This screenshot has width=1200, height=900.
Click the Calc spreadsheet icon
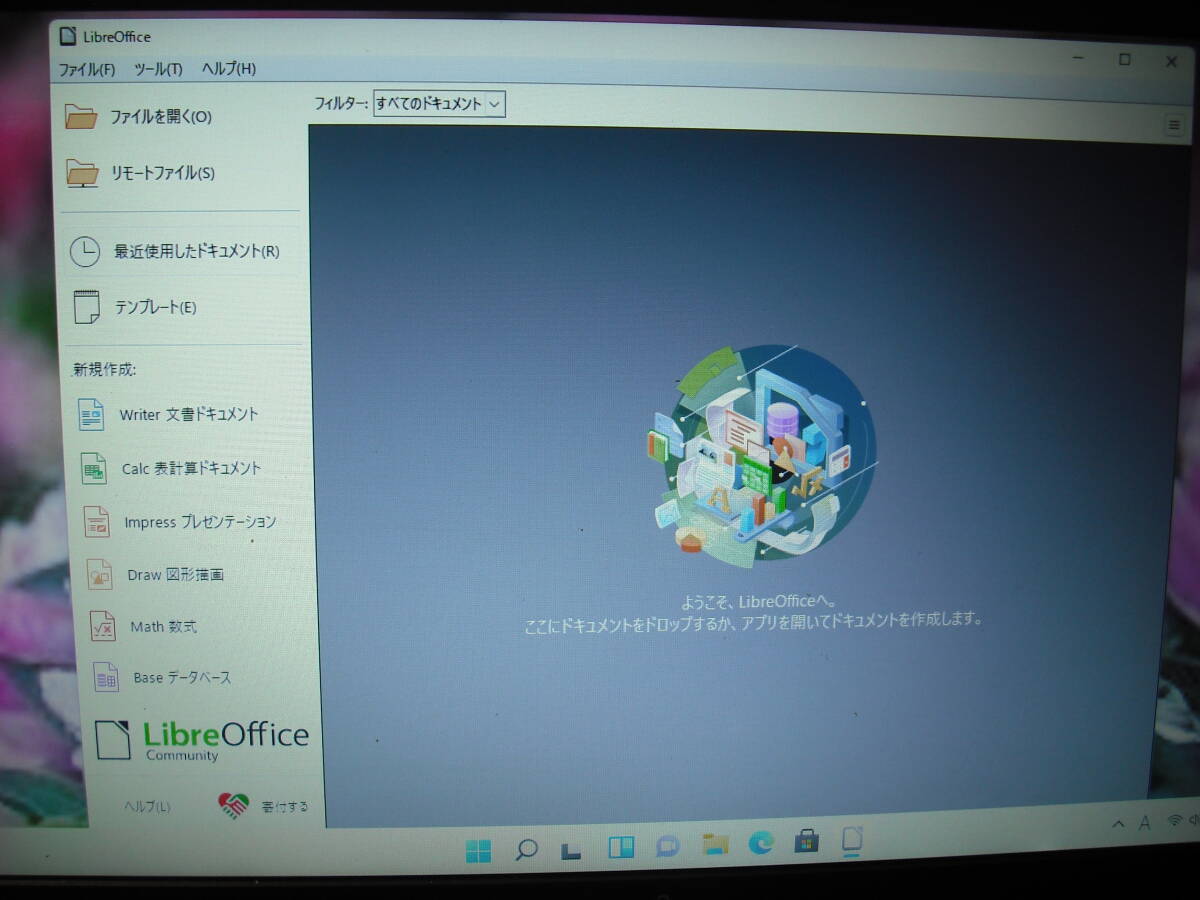click(x=94, y=468)
